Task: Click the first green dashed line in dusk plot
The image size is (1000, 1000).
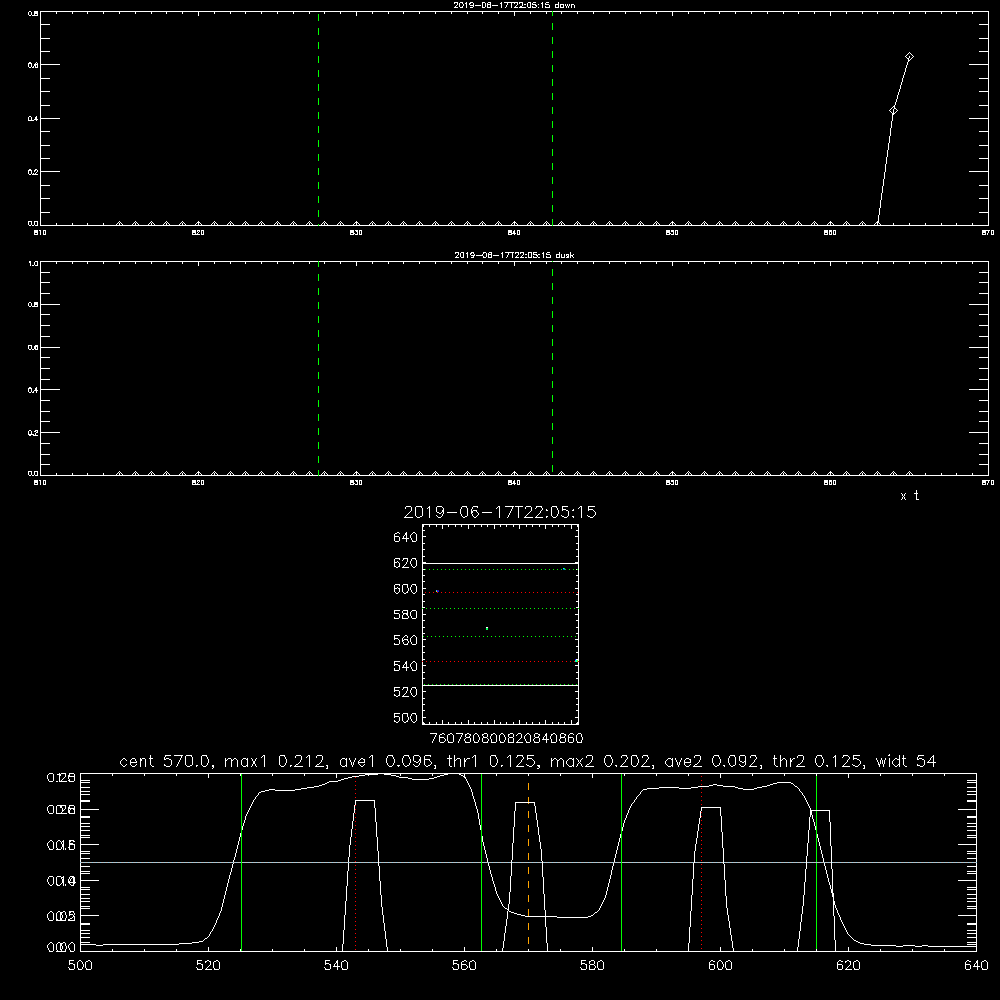Action: click(318, 369)
